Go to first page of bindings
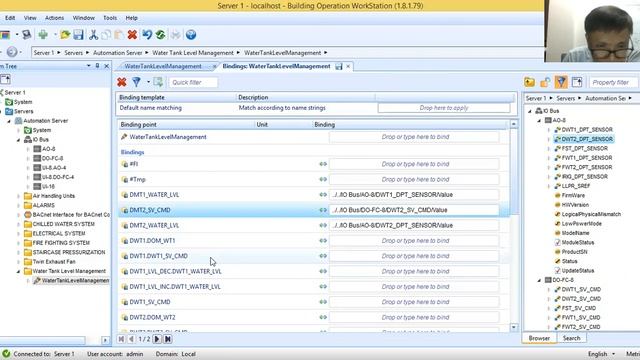Screen dimensions: 640x360 tap(121, 339)
